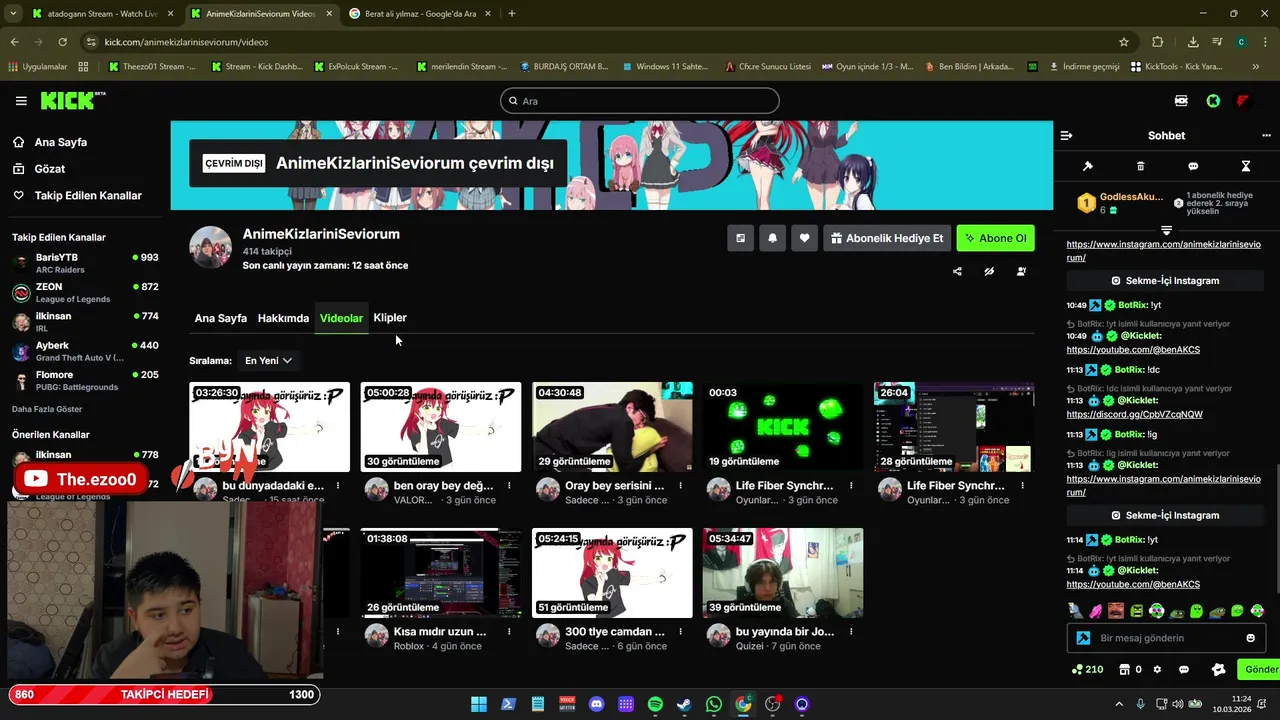Click the Ara search field
This screenshot has height=720, width=1280.
click(x=640, y=101)
